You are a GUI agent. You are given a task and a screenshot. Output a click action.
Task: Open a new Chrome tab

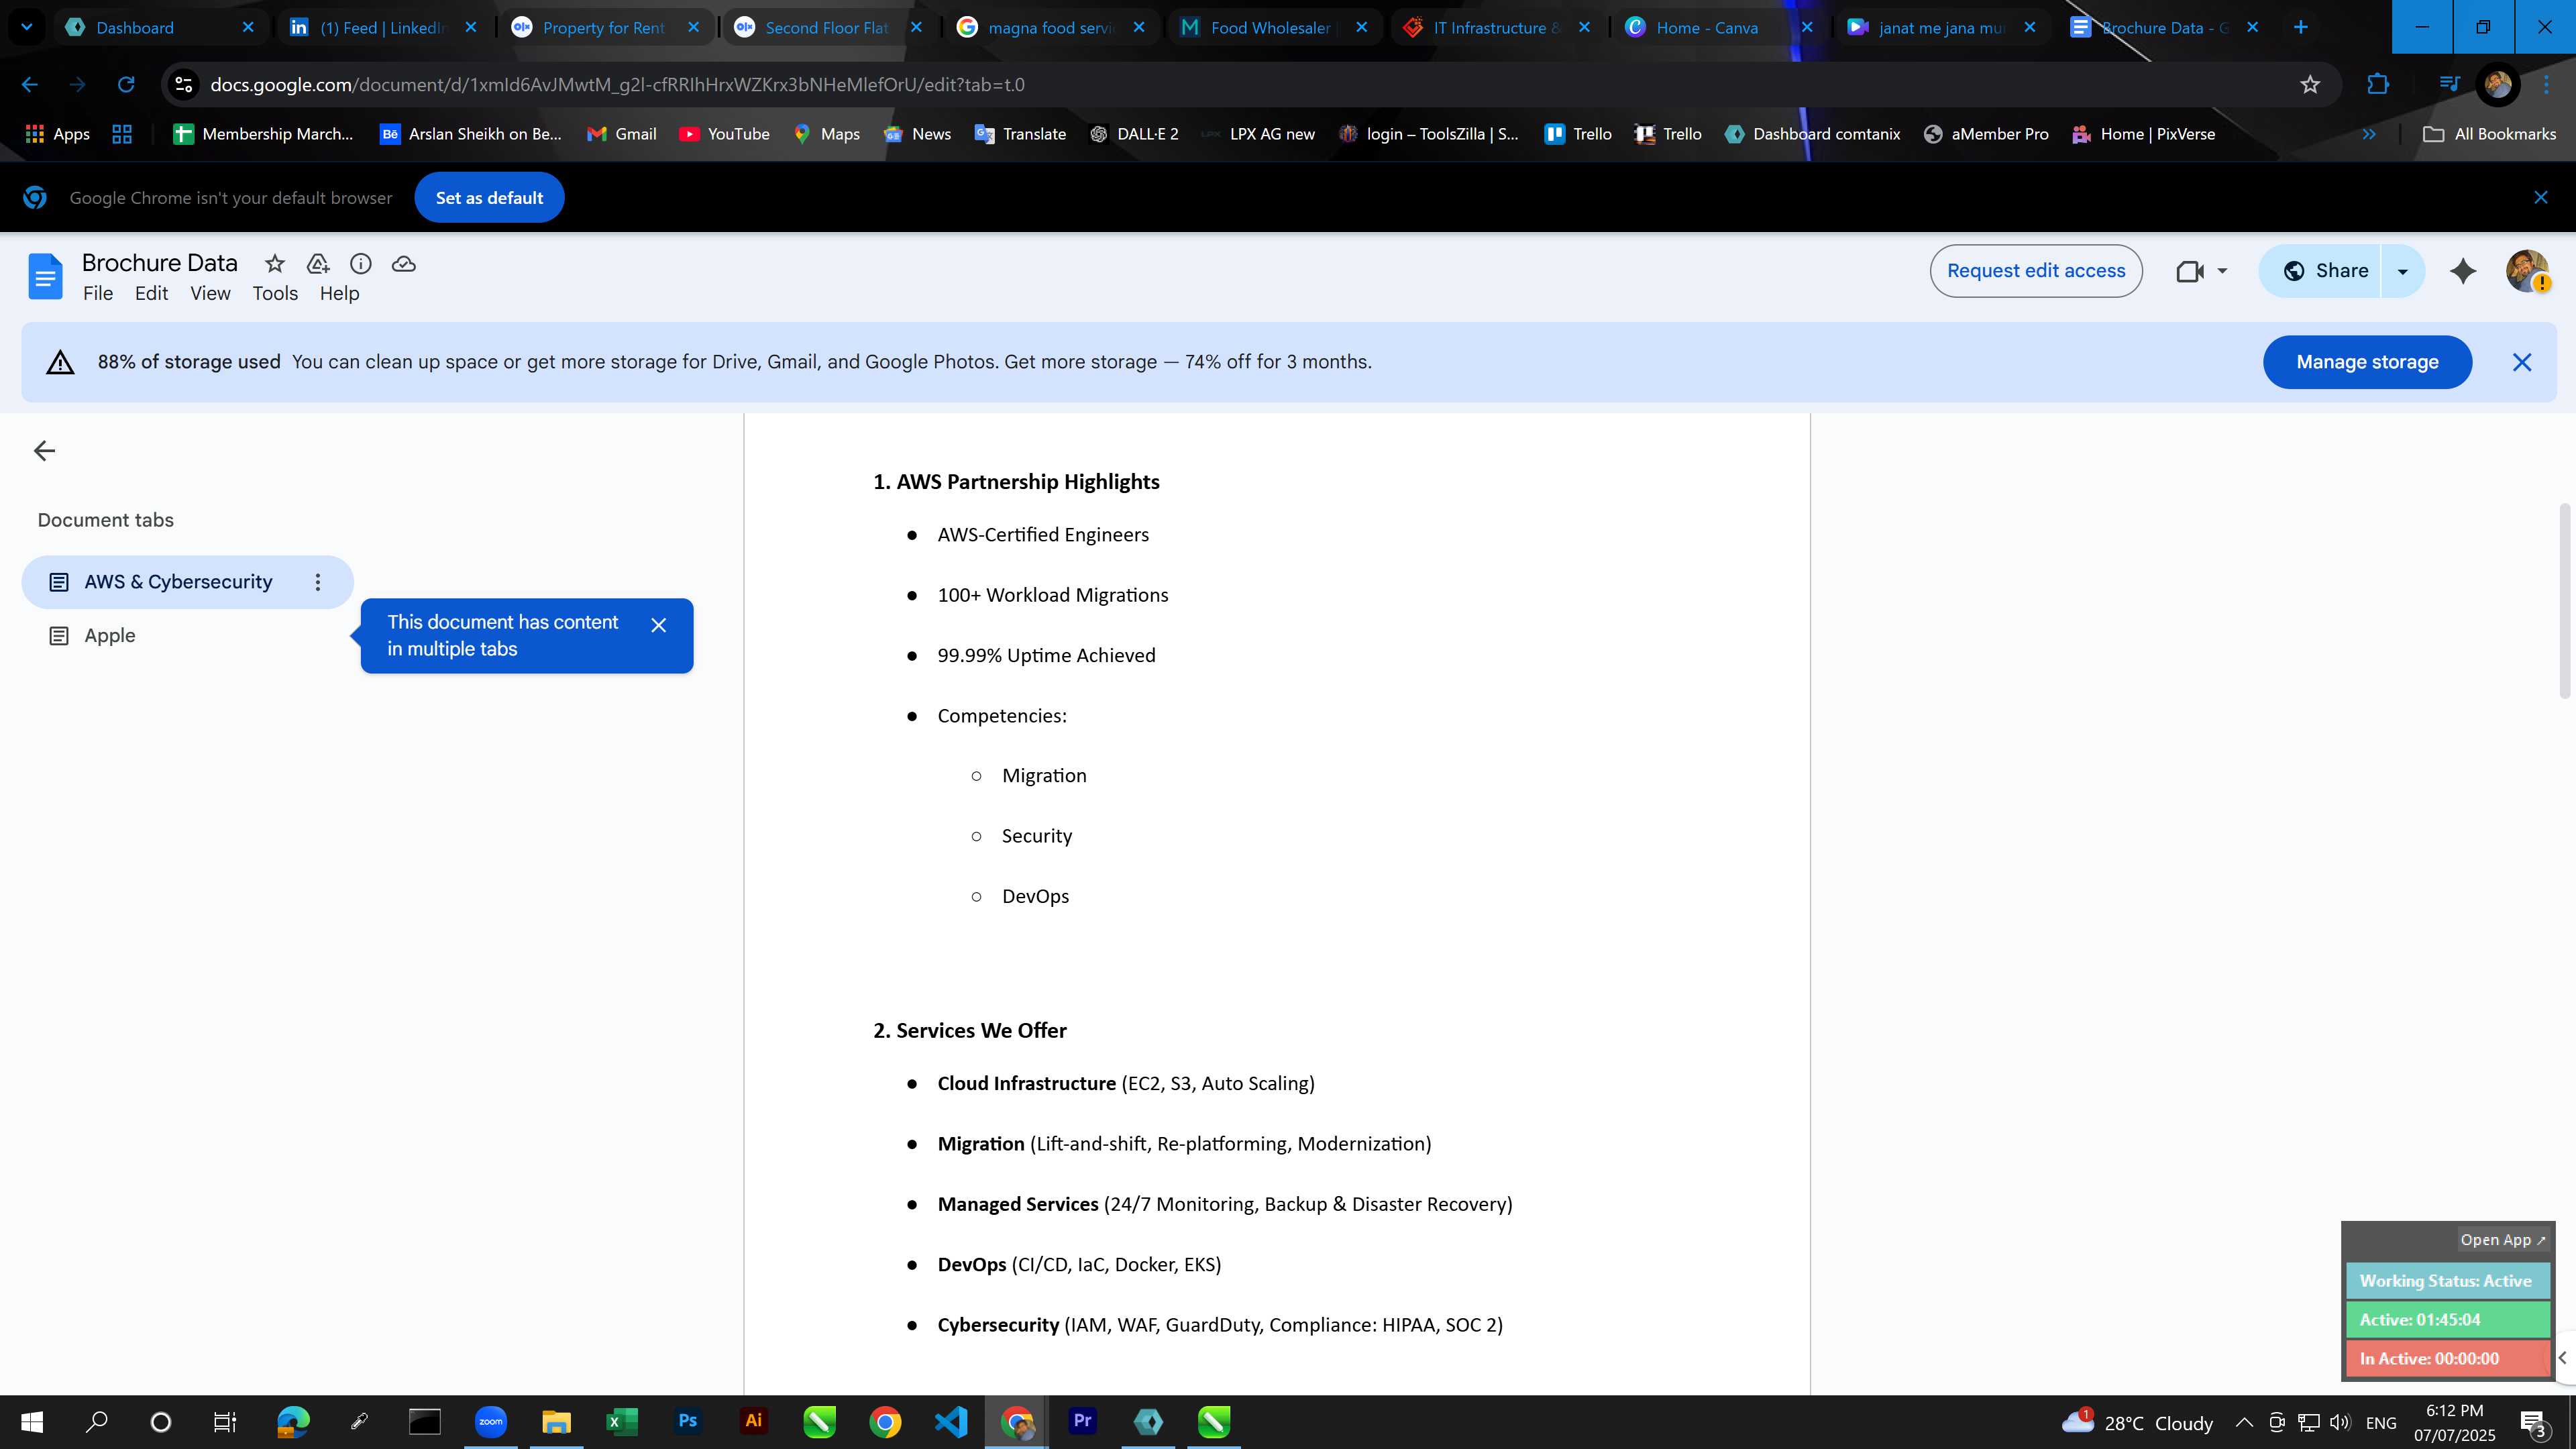pos(2300,27)
